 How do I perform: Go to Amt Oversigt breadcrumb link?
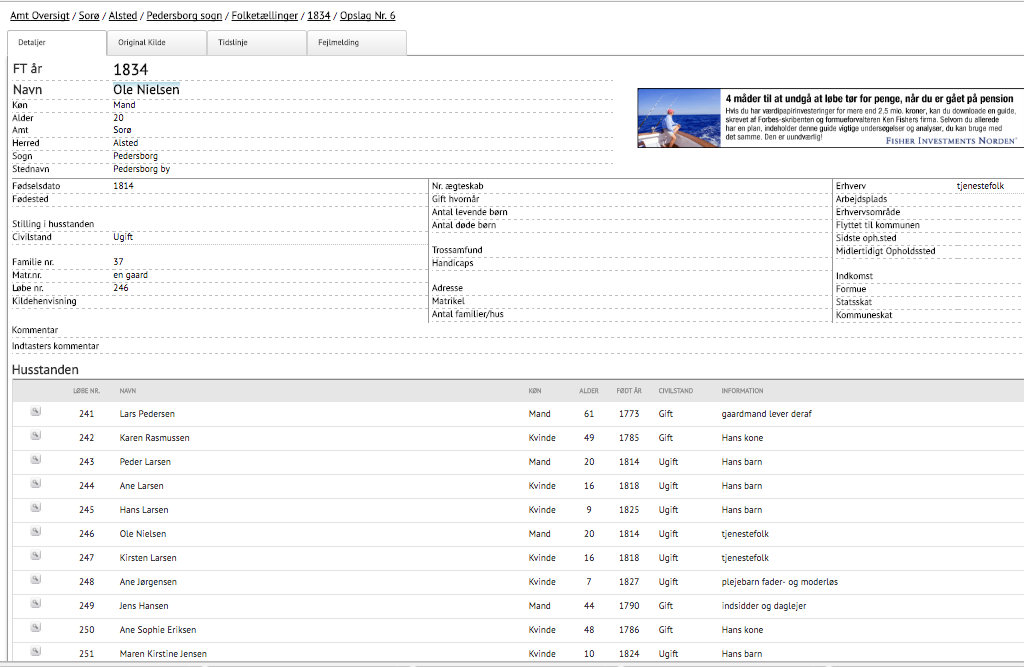point(40,16)
